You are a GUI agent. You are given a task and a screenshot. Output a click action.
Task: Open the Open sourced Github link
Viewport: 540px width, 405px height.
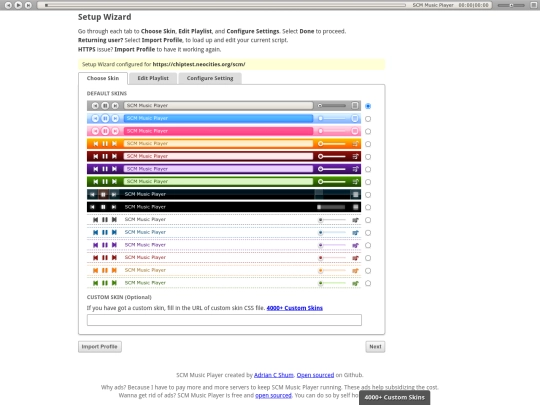[x=315, y=375]
